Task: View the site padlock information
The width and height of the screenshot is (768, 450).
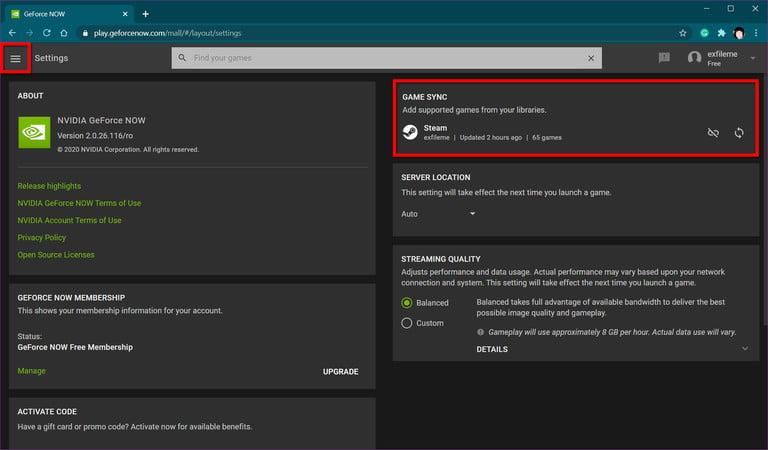Action: click(85, 33)
